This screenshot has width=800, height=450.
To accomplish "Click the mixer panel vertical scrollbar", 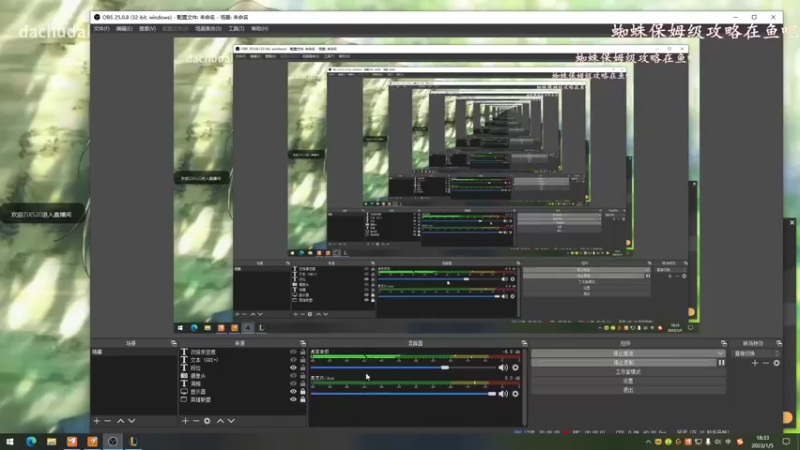I will pyautogui.click(x=524, y=387).
